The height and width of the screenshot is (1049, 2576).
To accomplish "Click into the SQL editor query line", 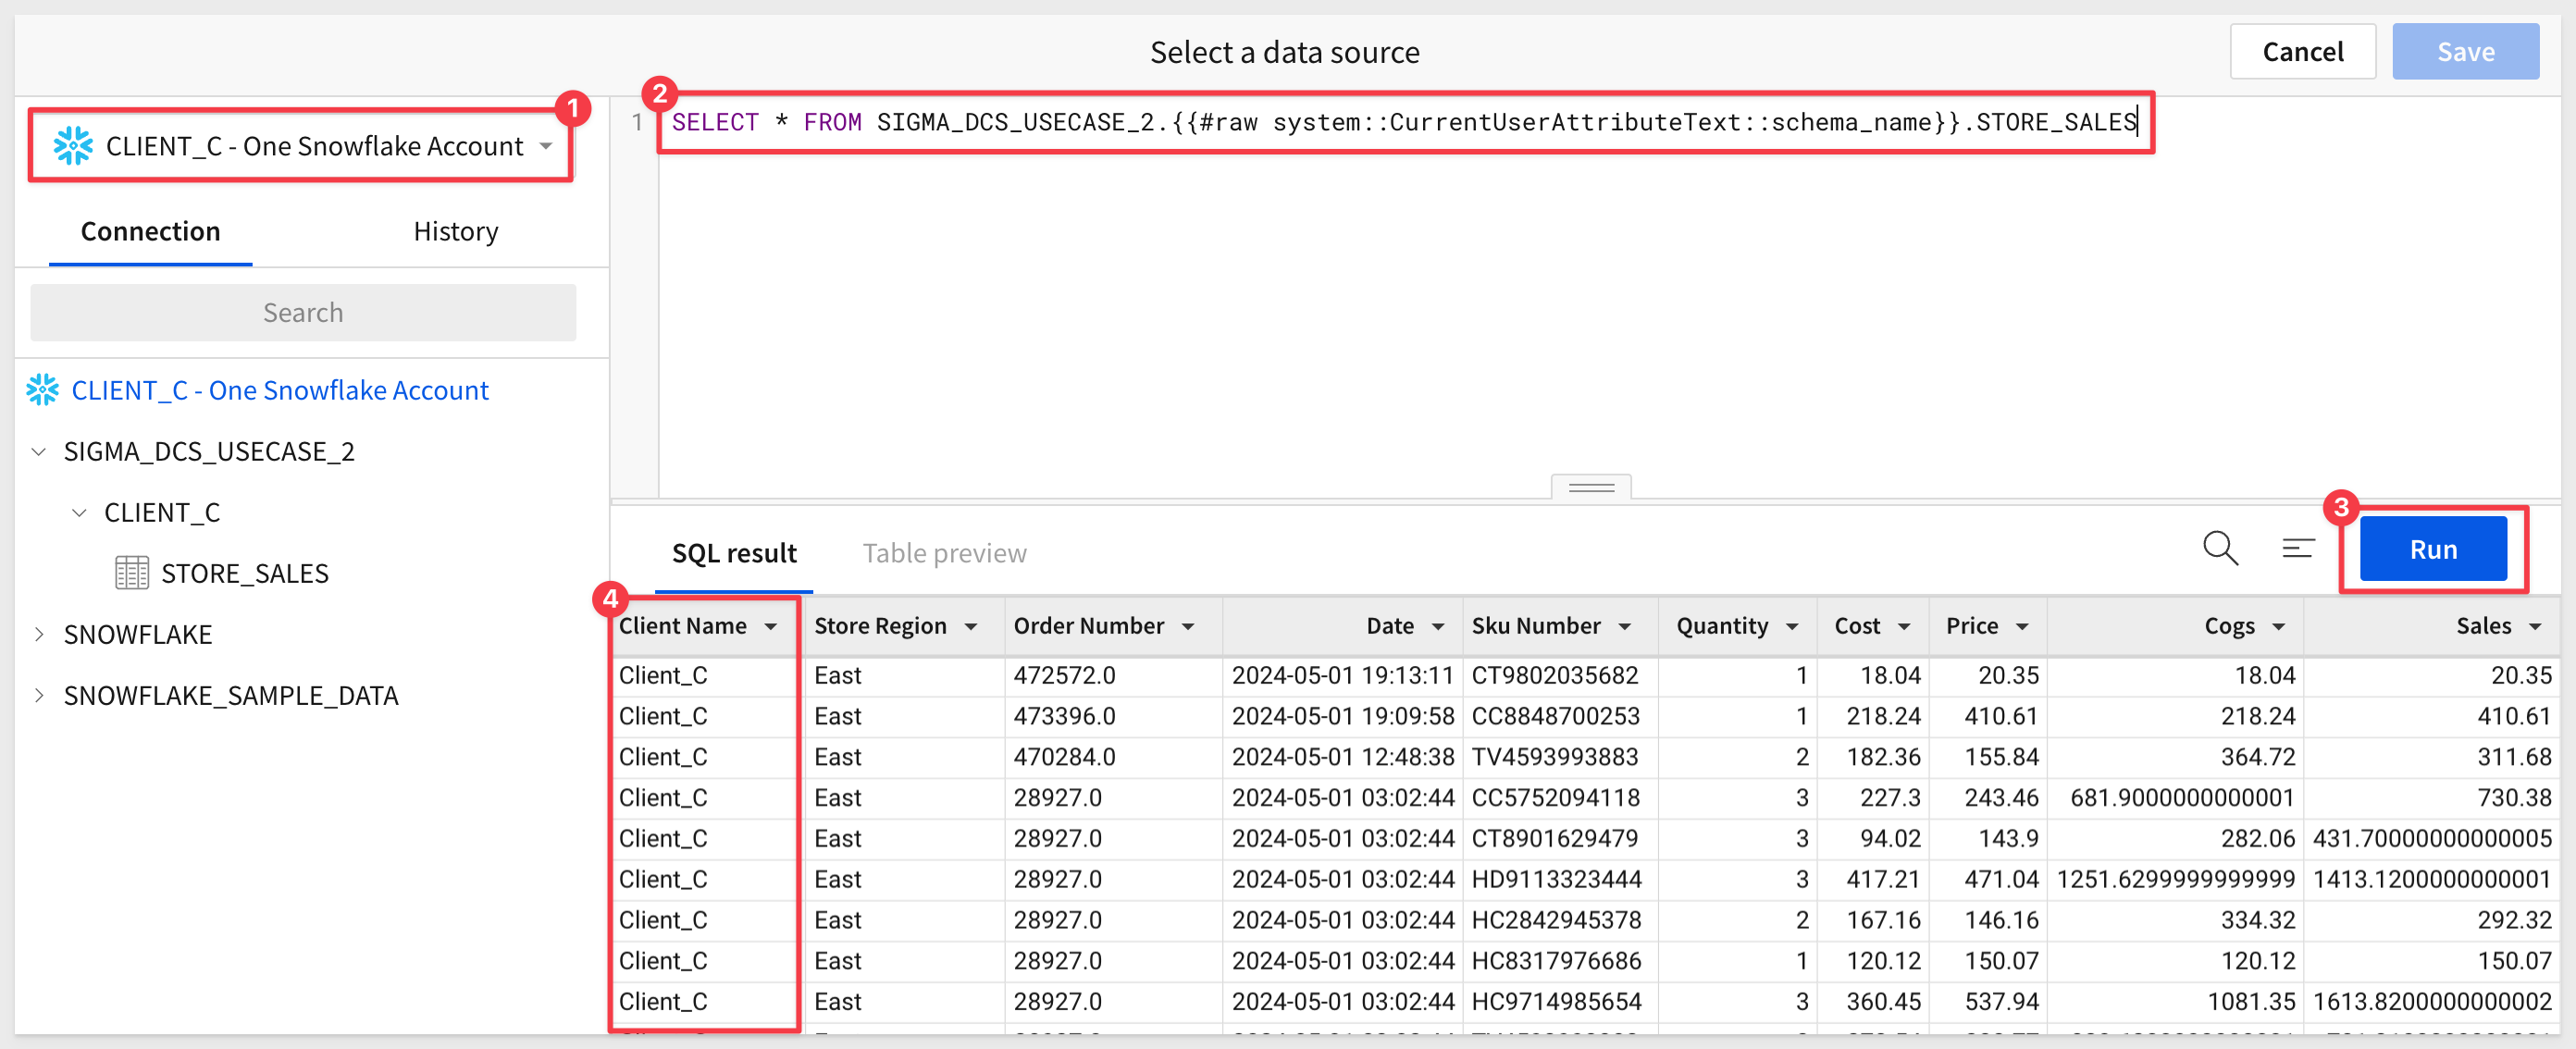I will 1404,122.
